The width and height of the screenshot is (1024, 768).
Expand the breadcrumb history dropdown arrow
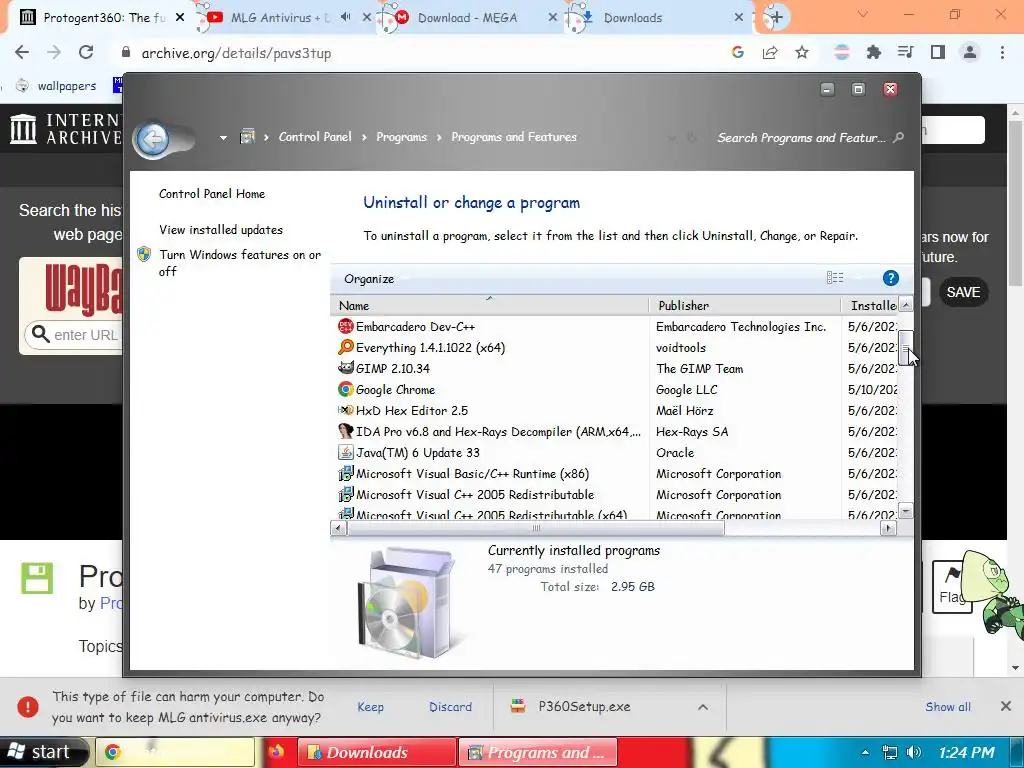[223, 138]
